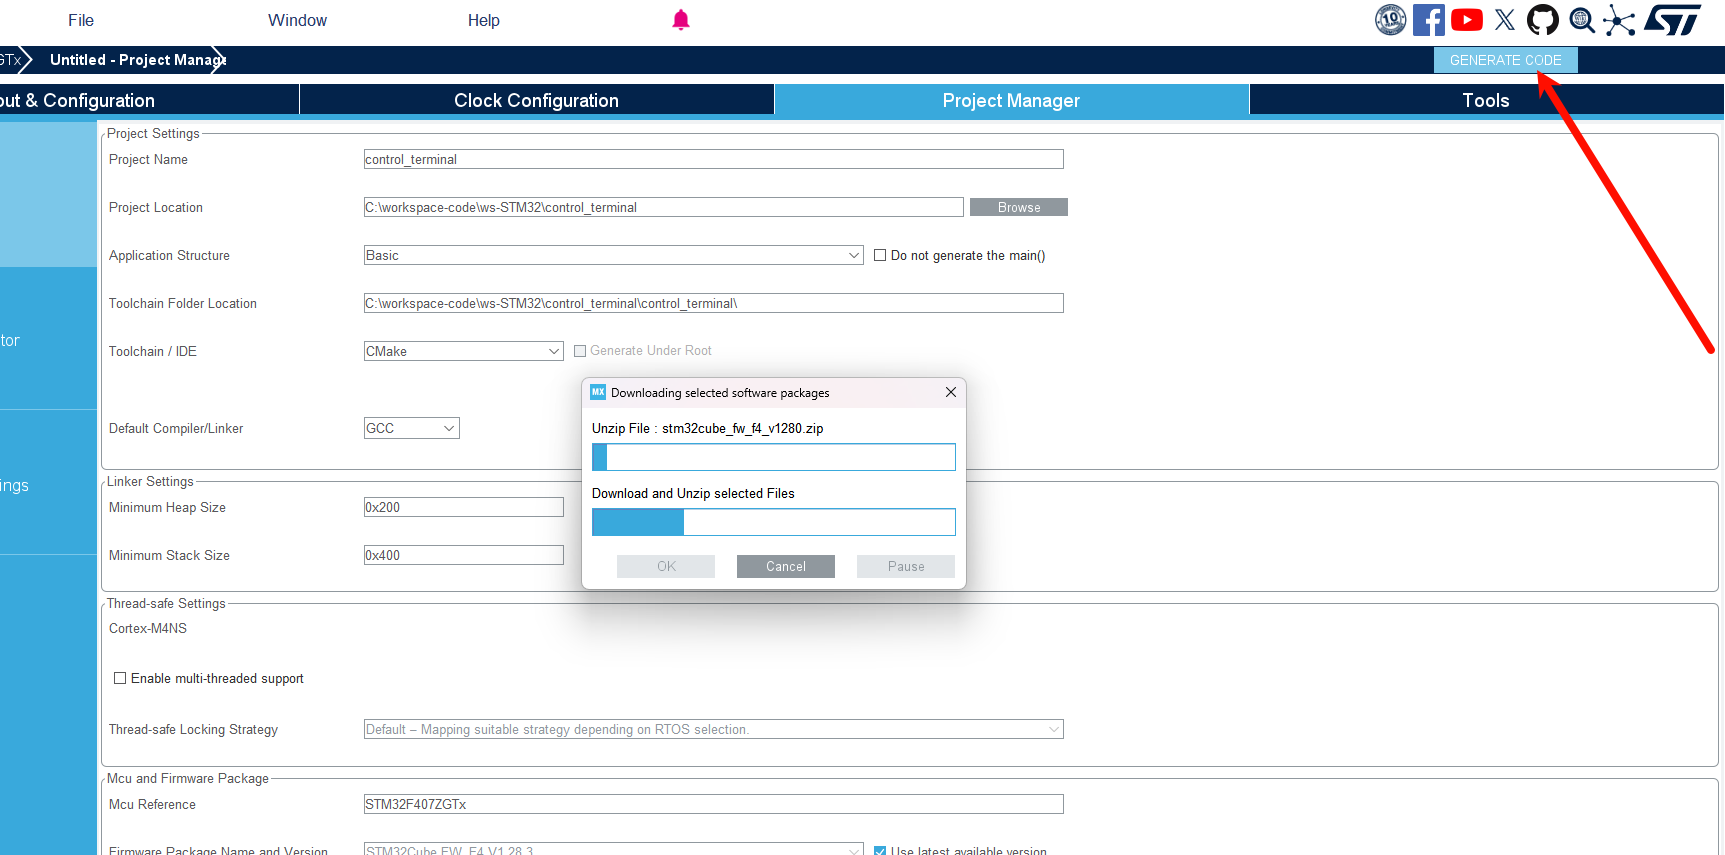Toggle Do not generate the main() checkbox
Viewport: 1725px width, 855px height.
(880, 255)
